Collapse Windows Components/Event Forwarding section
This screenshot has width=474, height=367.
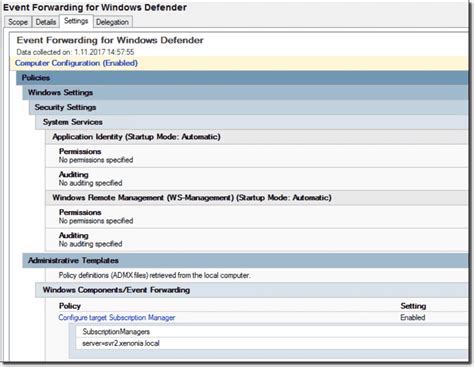click(x=252, y=290)
